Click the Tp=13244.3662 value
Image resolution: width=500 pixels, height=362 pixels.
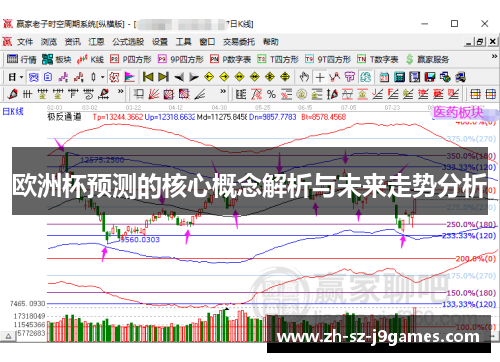tap(118, 117)
